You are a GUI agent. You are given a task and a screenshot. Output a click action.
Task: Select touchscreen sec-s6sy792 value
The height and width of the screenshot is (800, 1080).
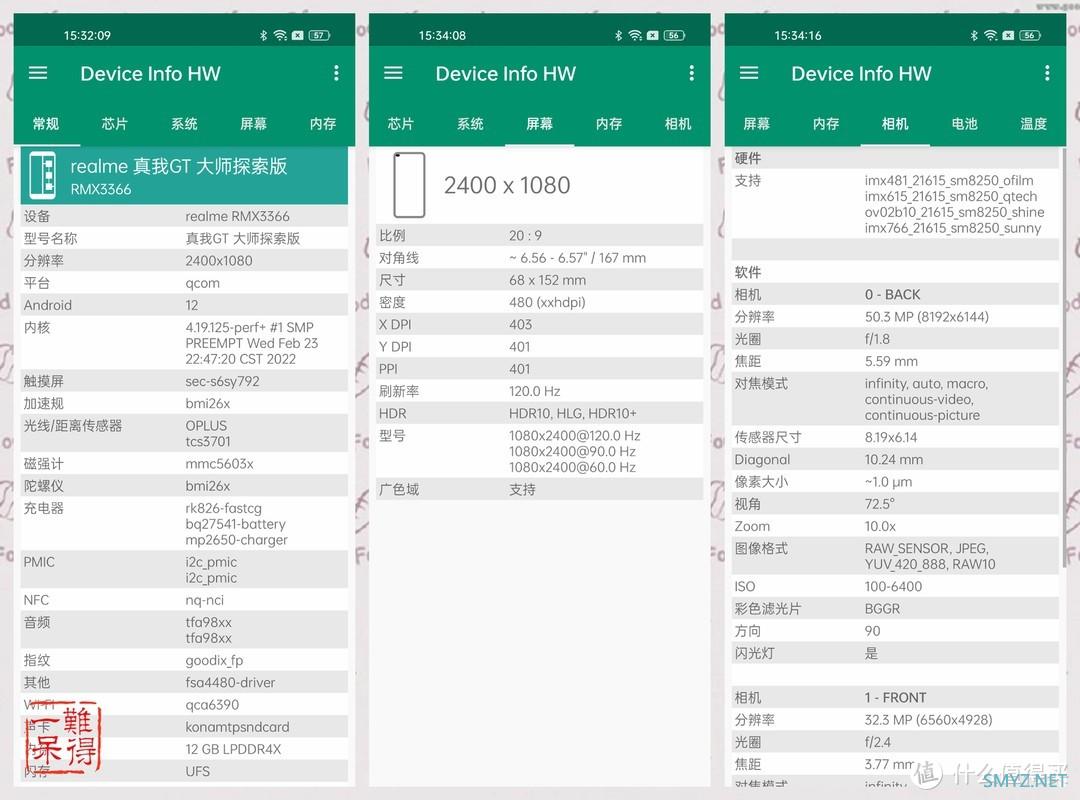pyautogui.click(x=222, y=381)
